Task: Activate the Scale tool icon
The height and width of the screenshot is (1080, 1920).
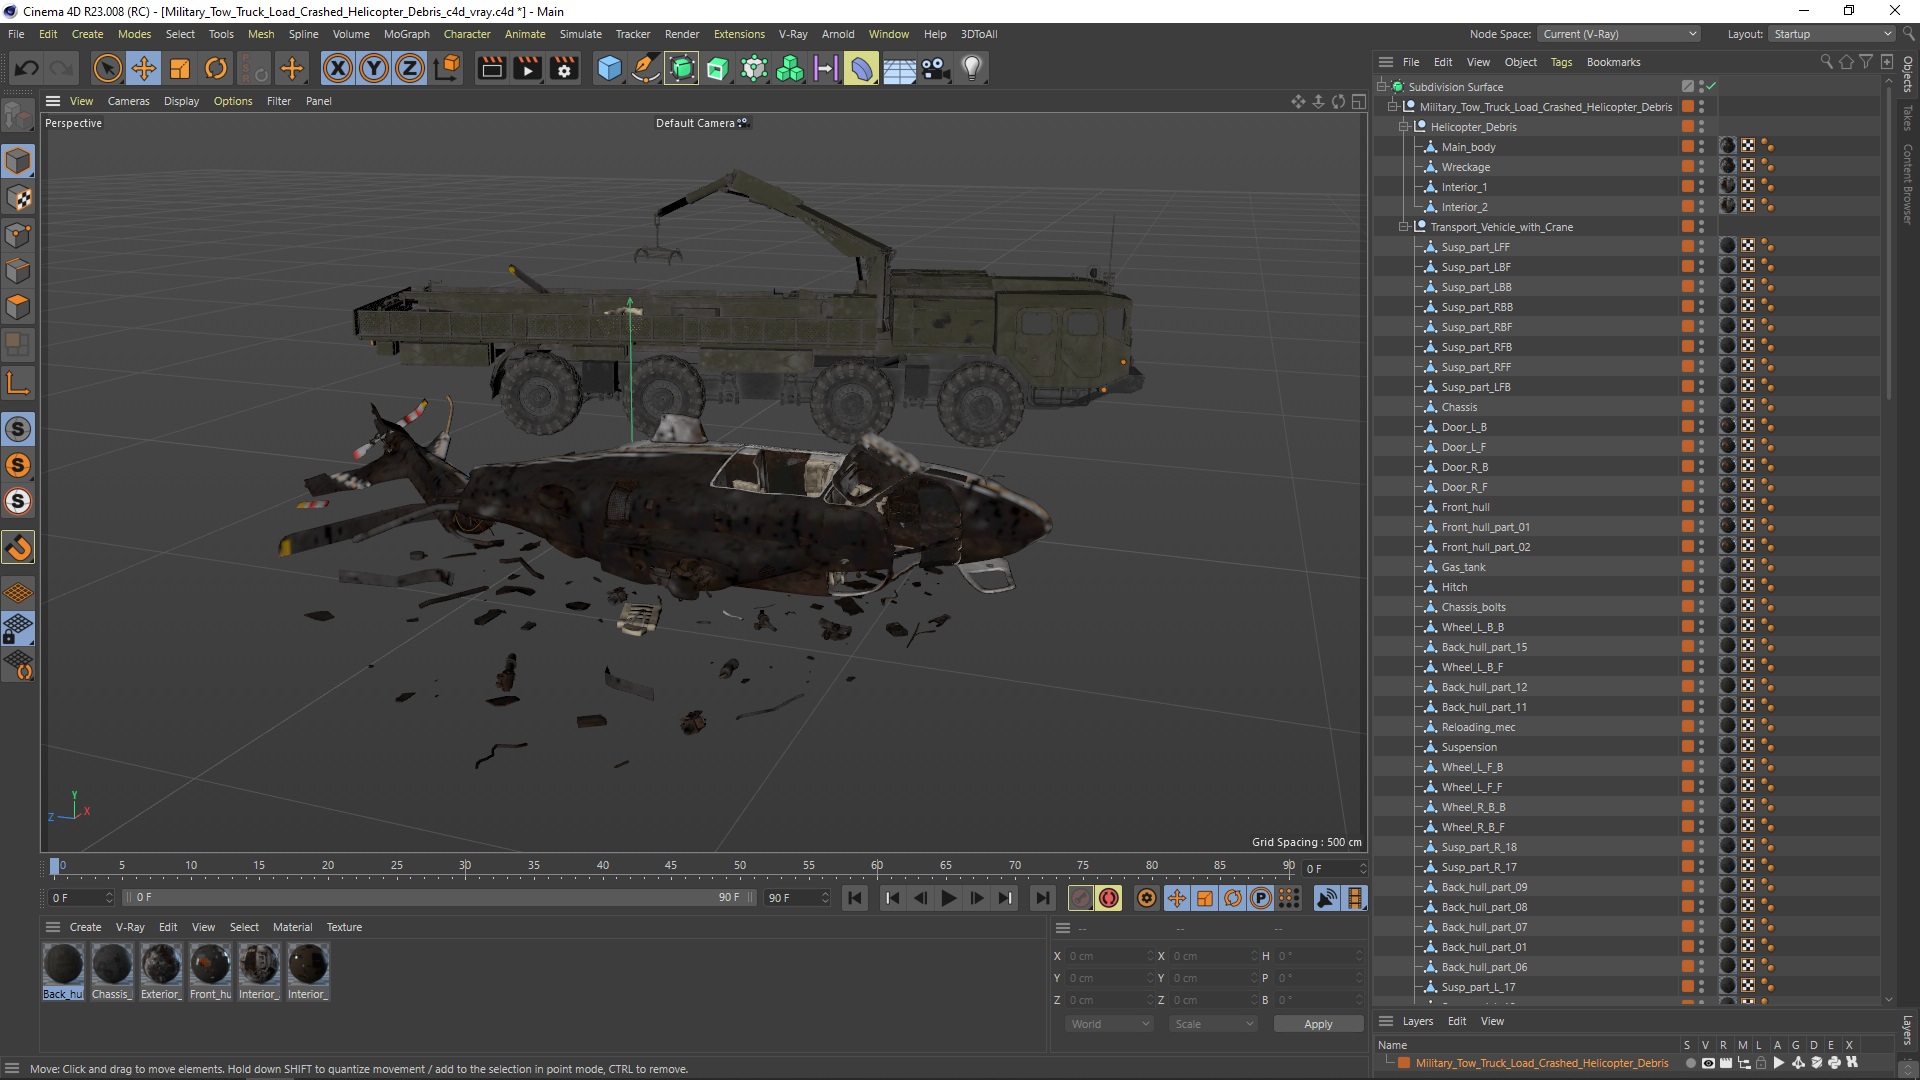Action: pos(180,68)
